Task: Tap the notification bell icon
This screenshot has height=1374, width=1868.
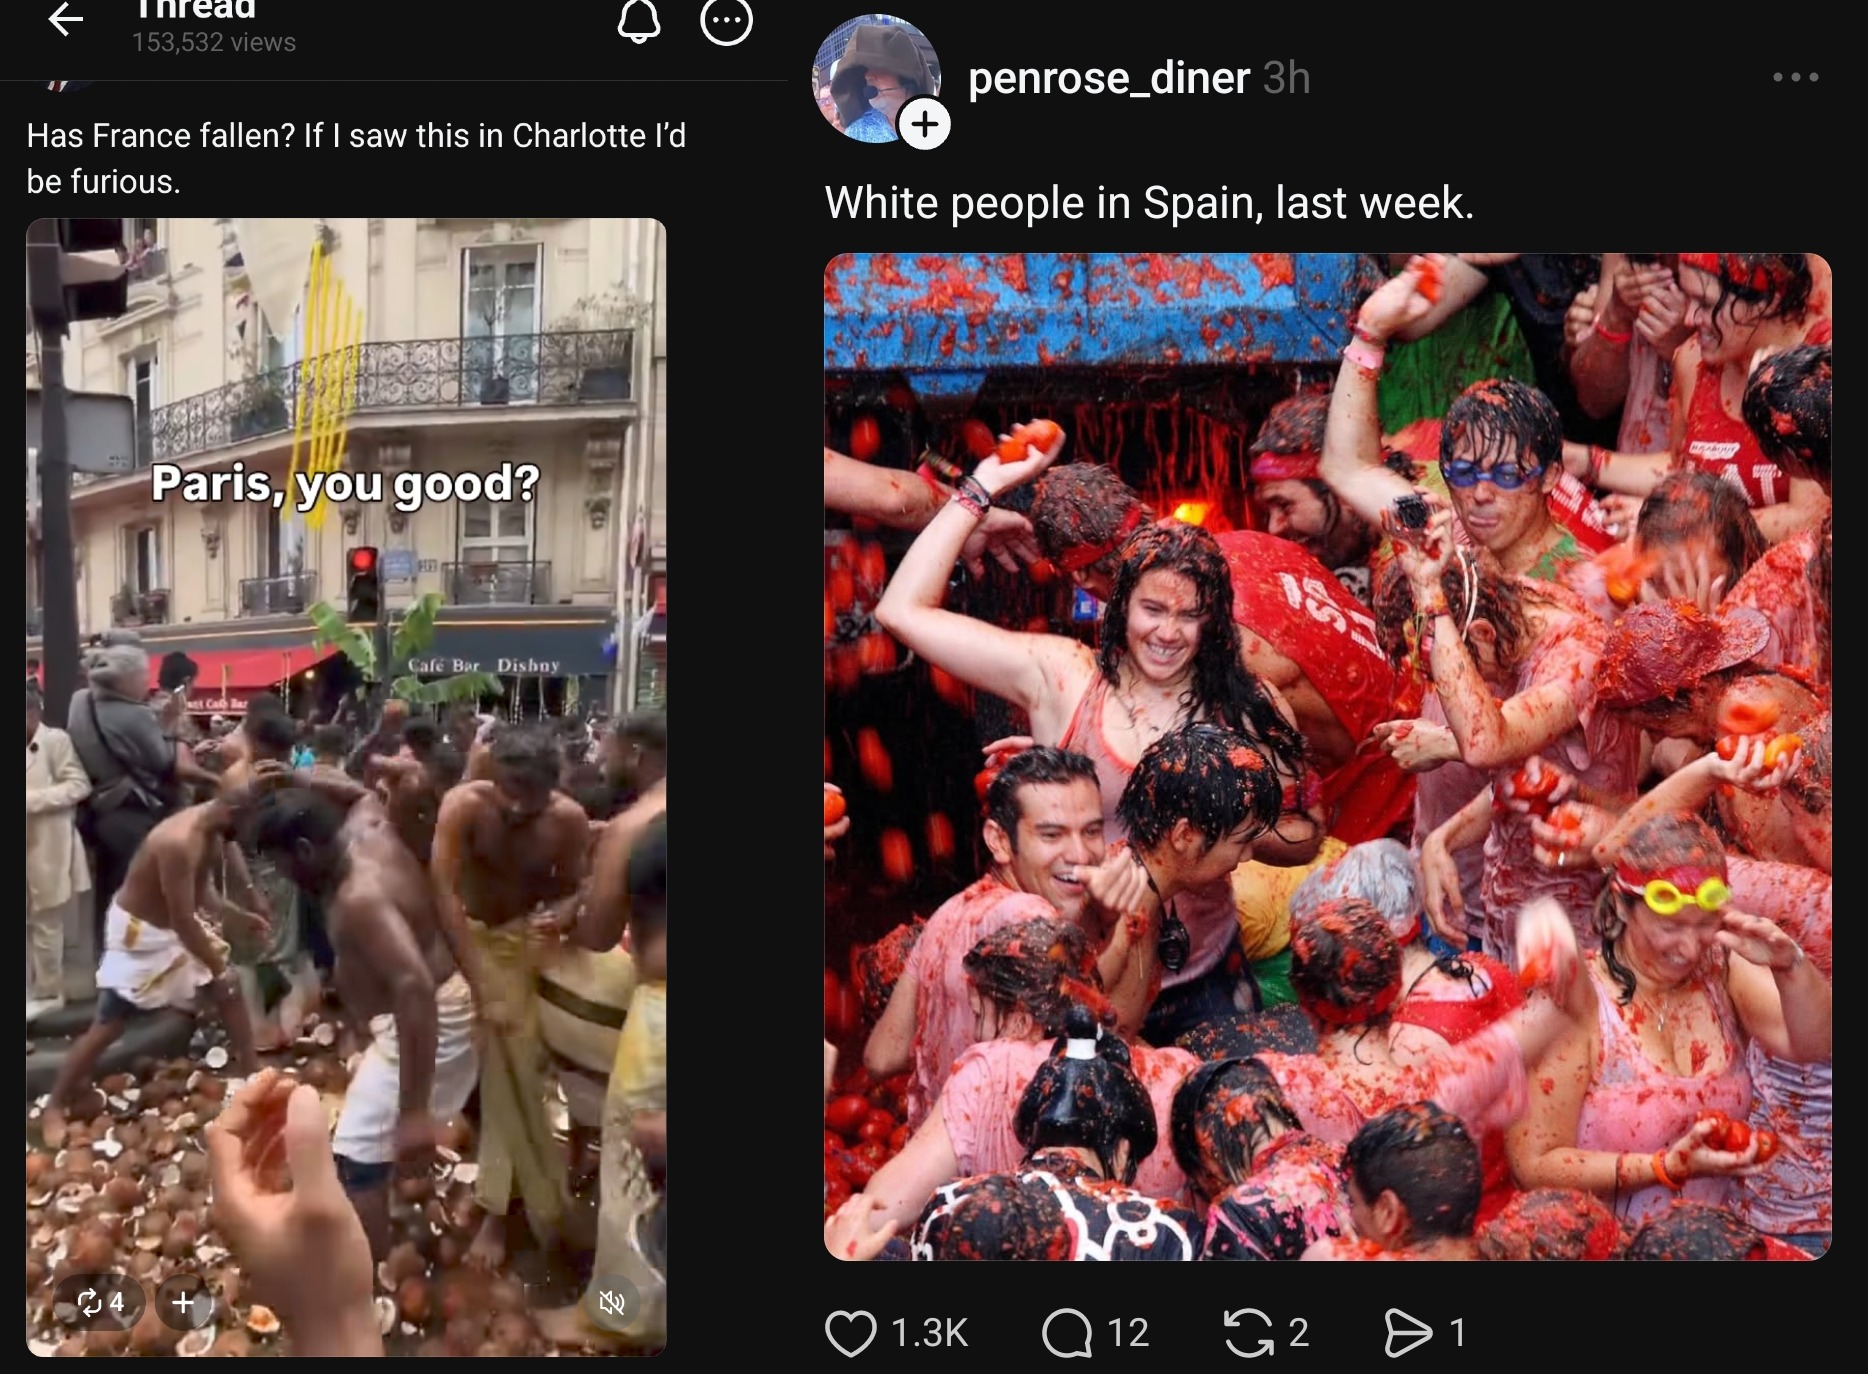Action: (x=639, y=20)
